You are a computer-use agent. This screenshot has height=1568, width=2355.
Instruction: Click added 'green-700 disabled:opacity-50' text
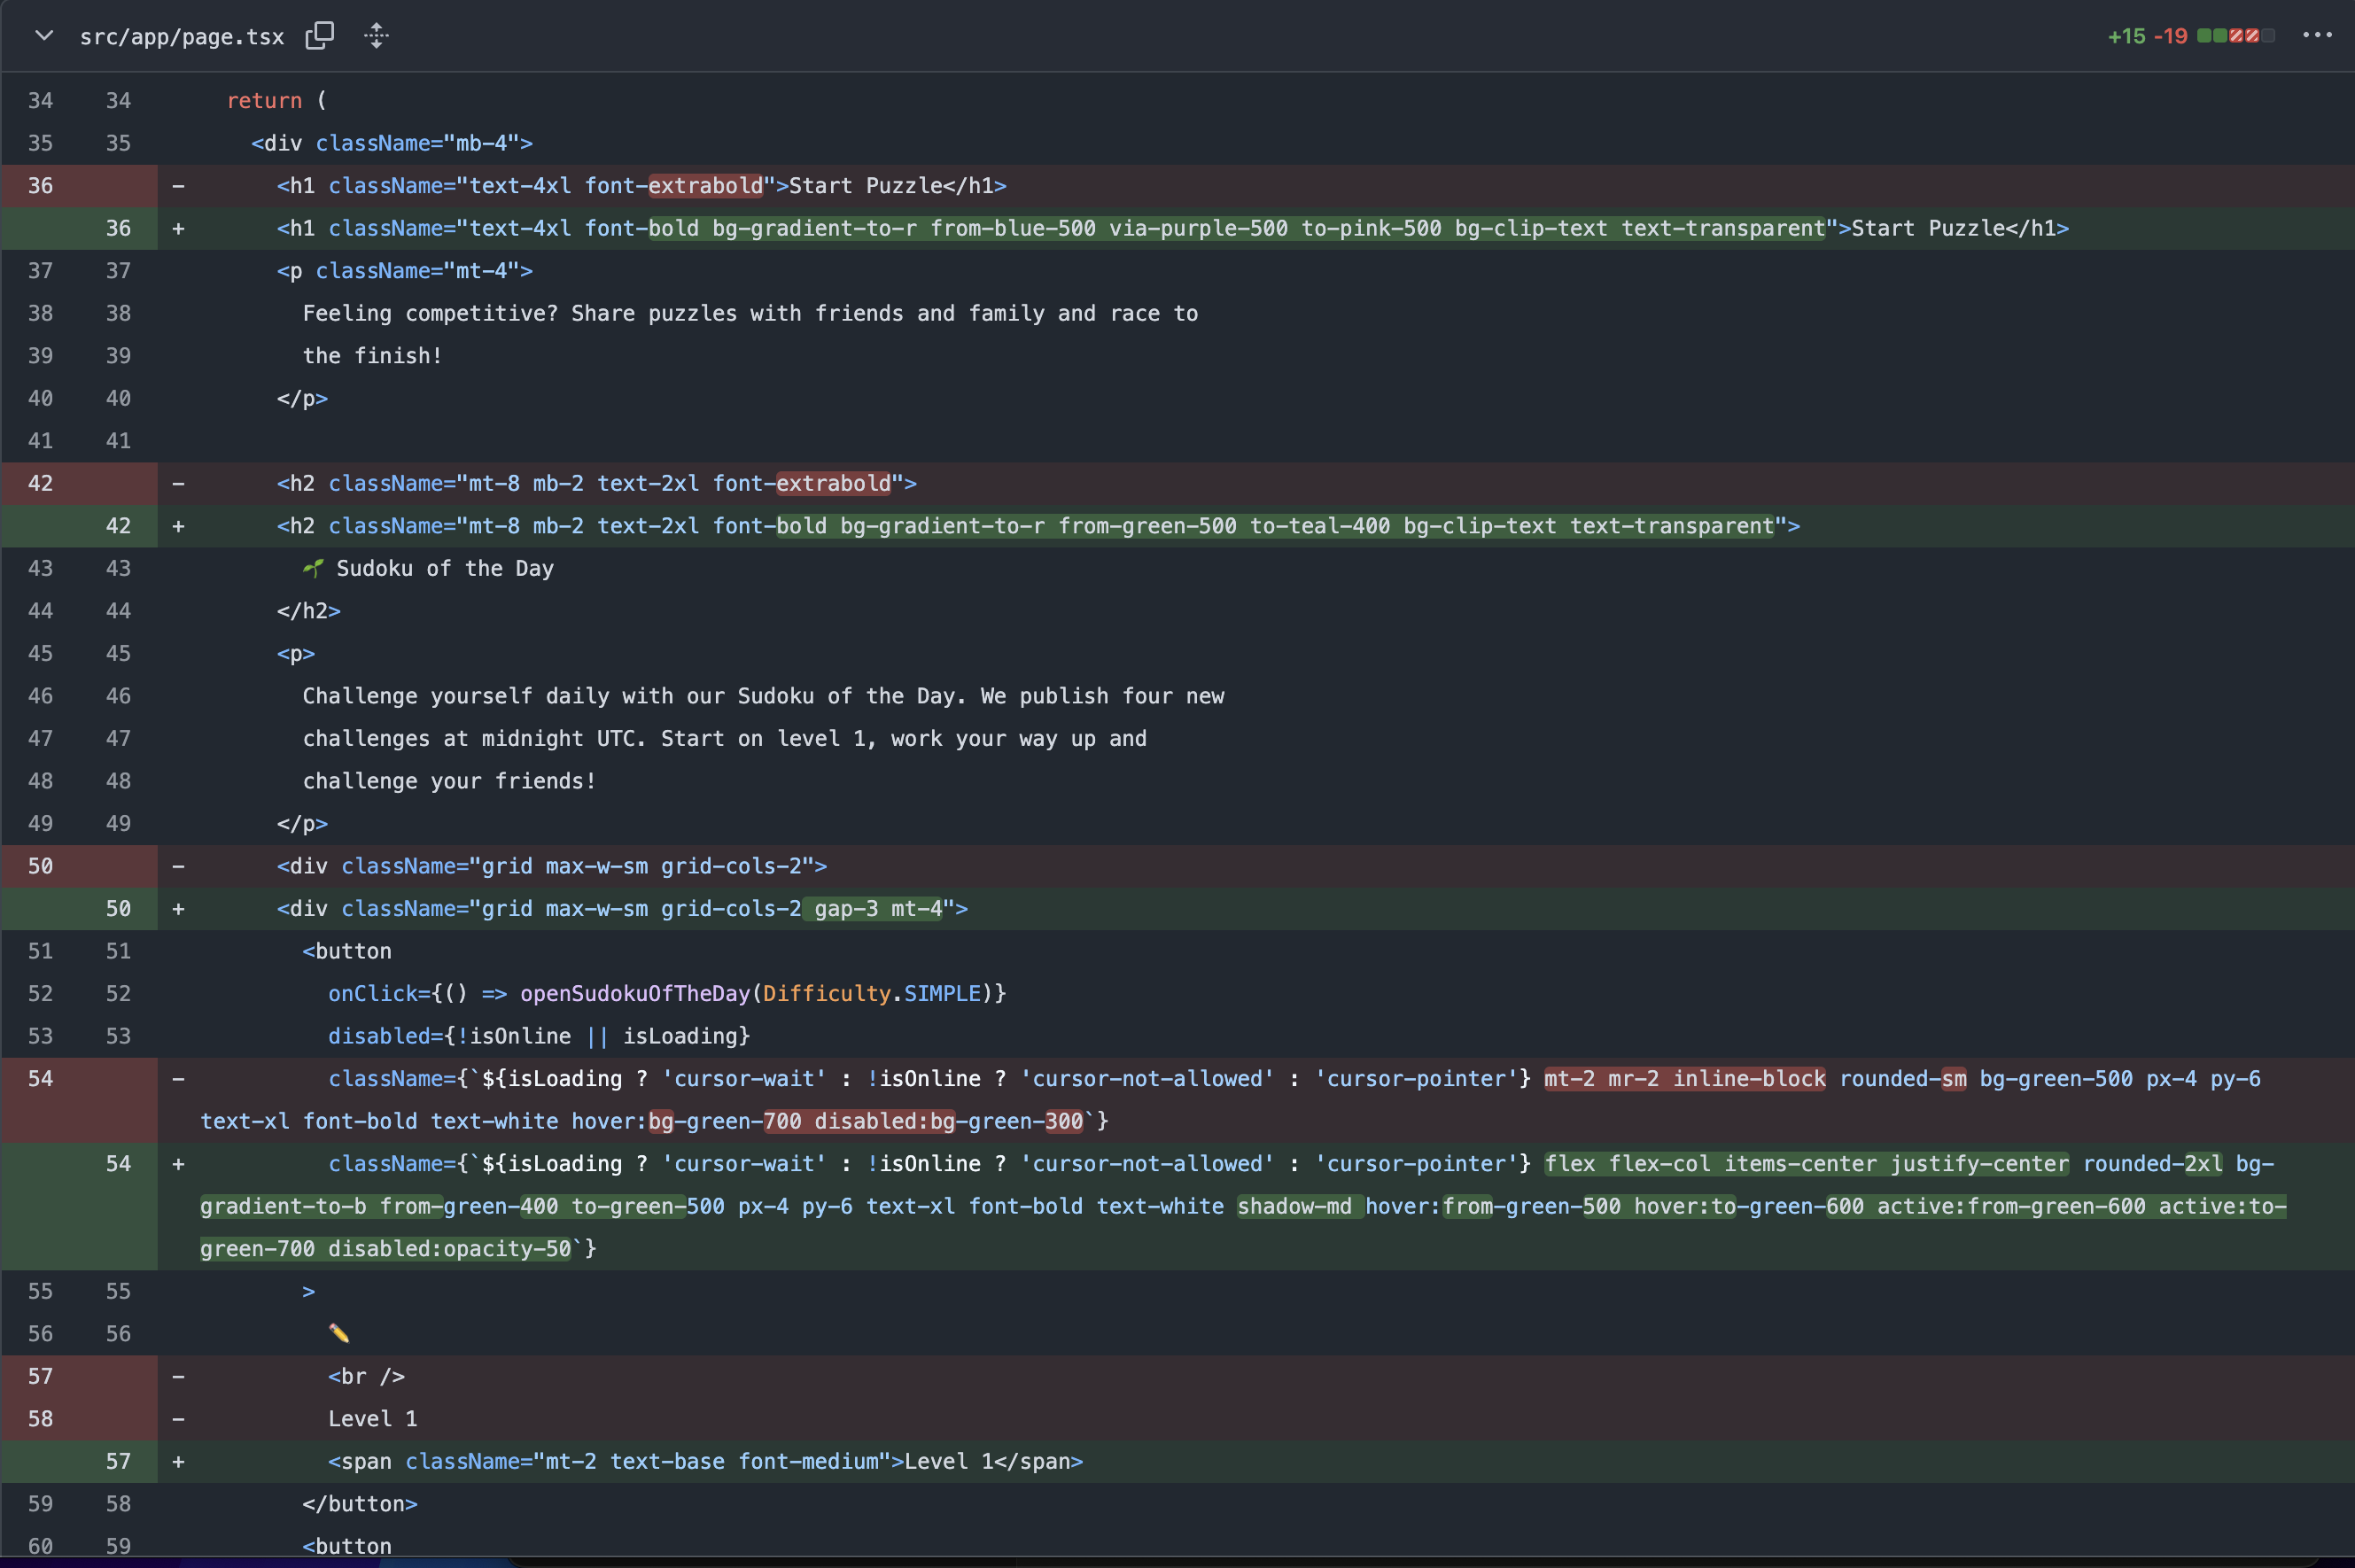[385, 1249]
